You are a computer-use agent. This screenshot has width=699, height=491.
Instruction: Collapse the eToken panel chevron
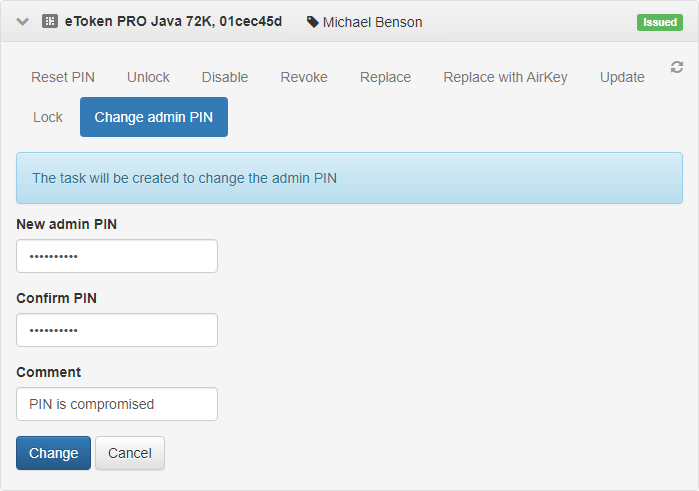tap(23, 22)
